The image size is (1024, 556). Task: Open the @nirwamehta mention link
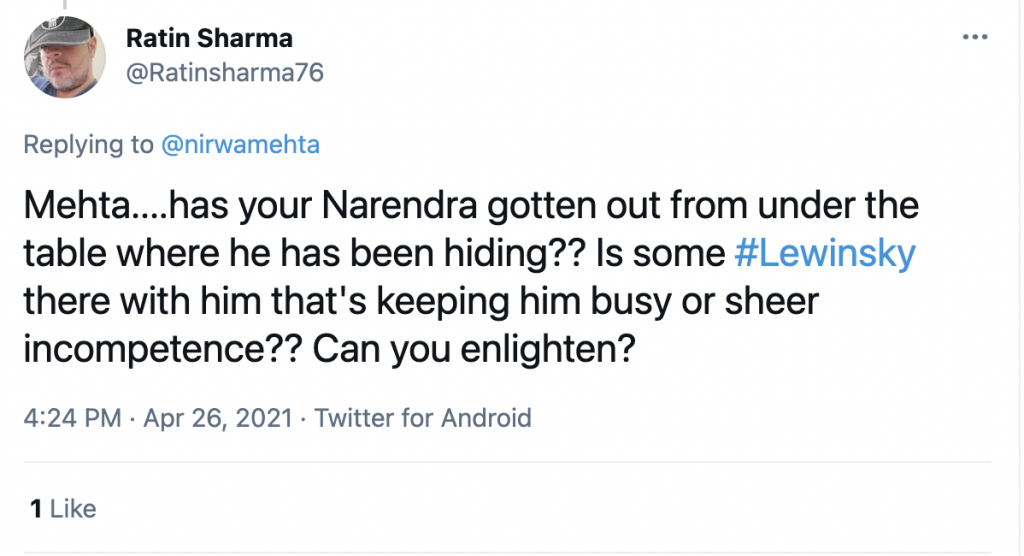point(240,145)
